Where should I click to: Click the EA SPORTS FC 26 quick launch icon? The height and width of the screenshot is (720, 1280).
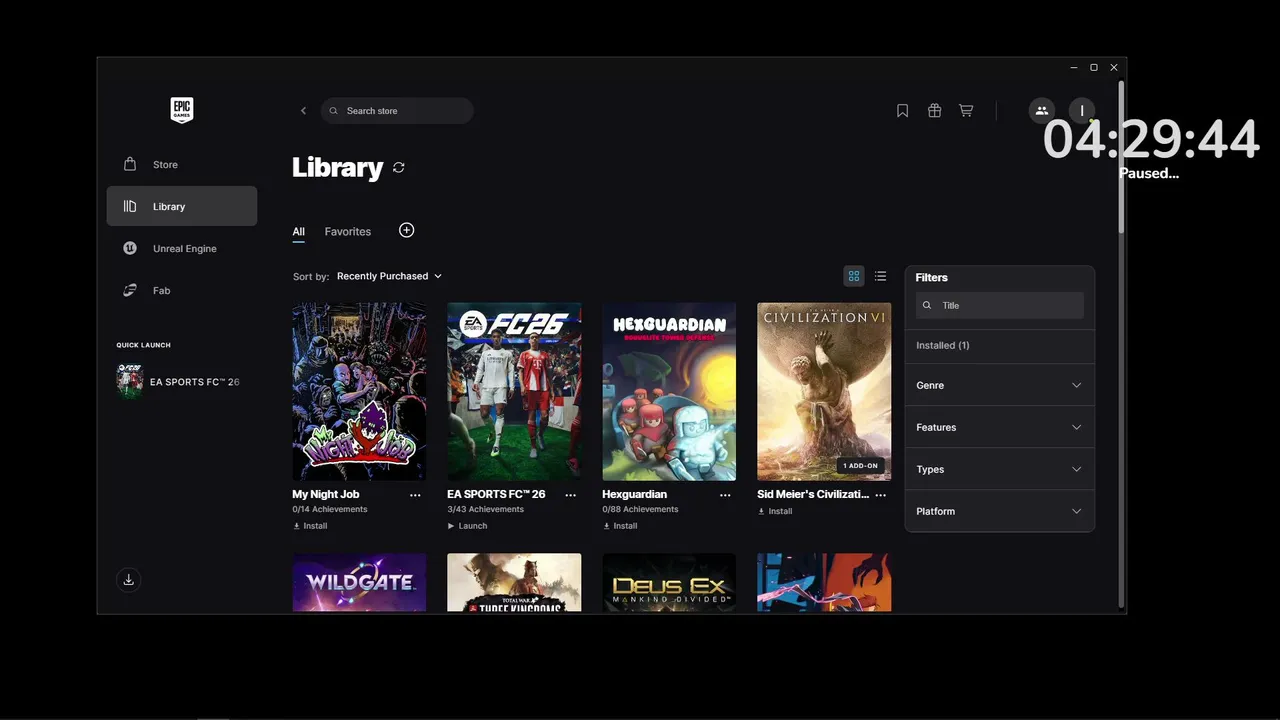click(129, 382)
